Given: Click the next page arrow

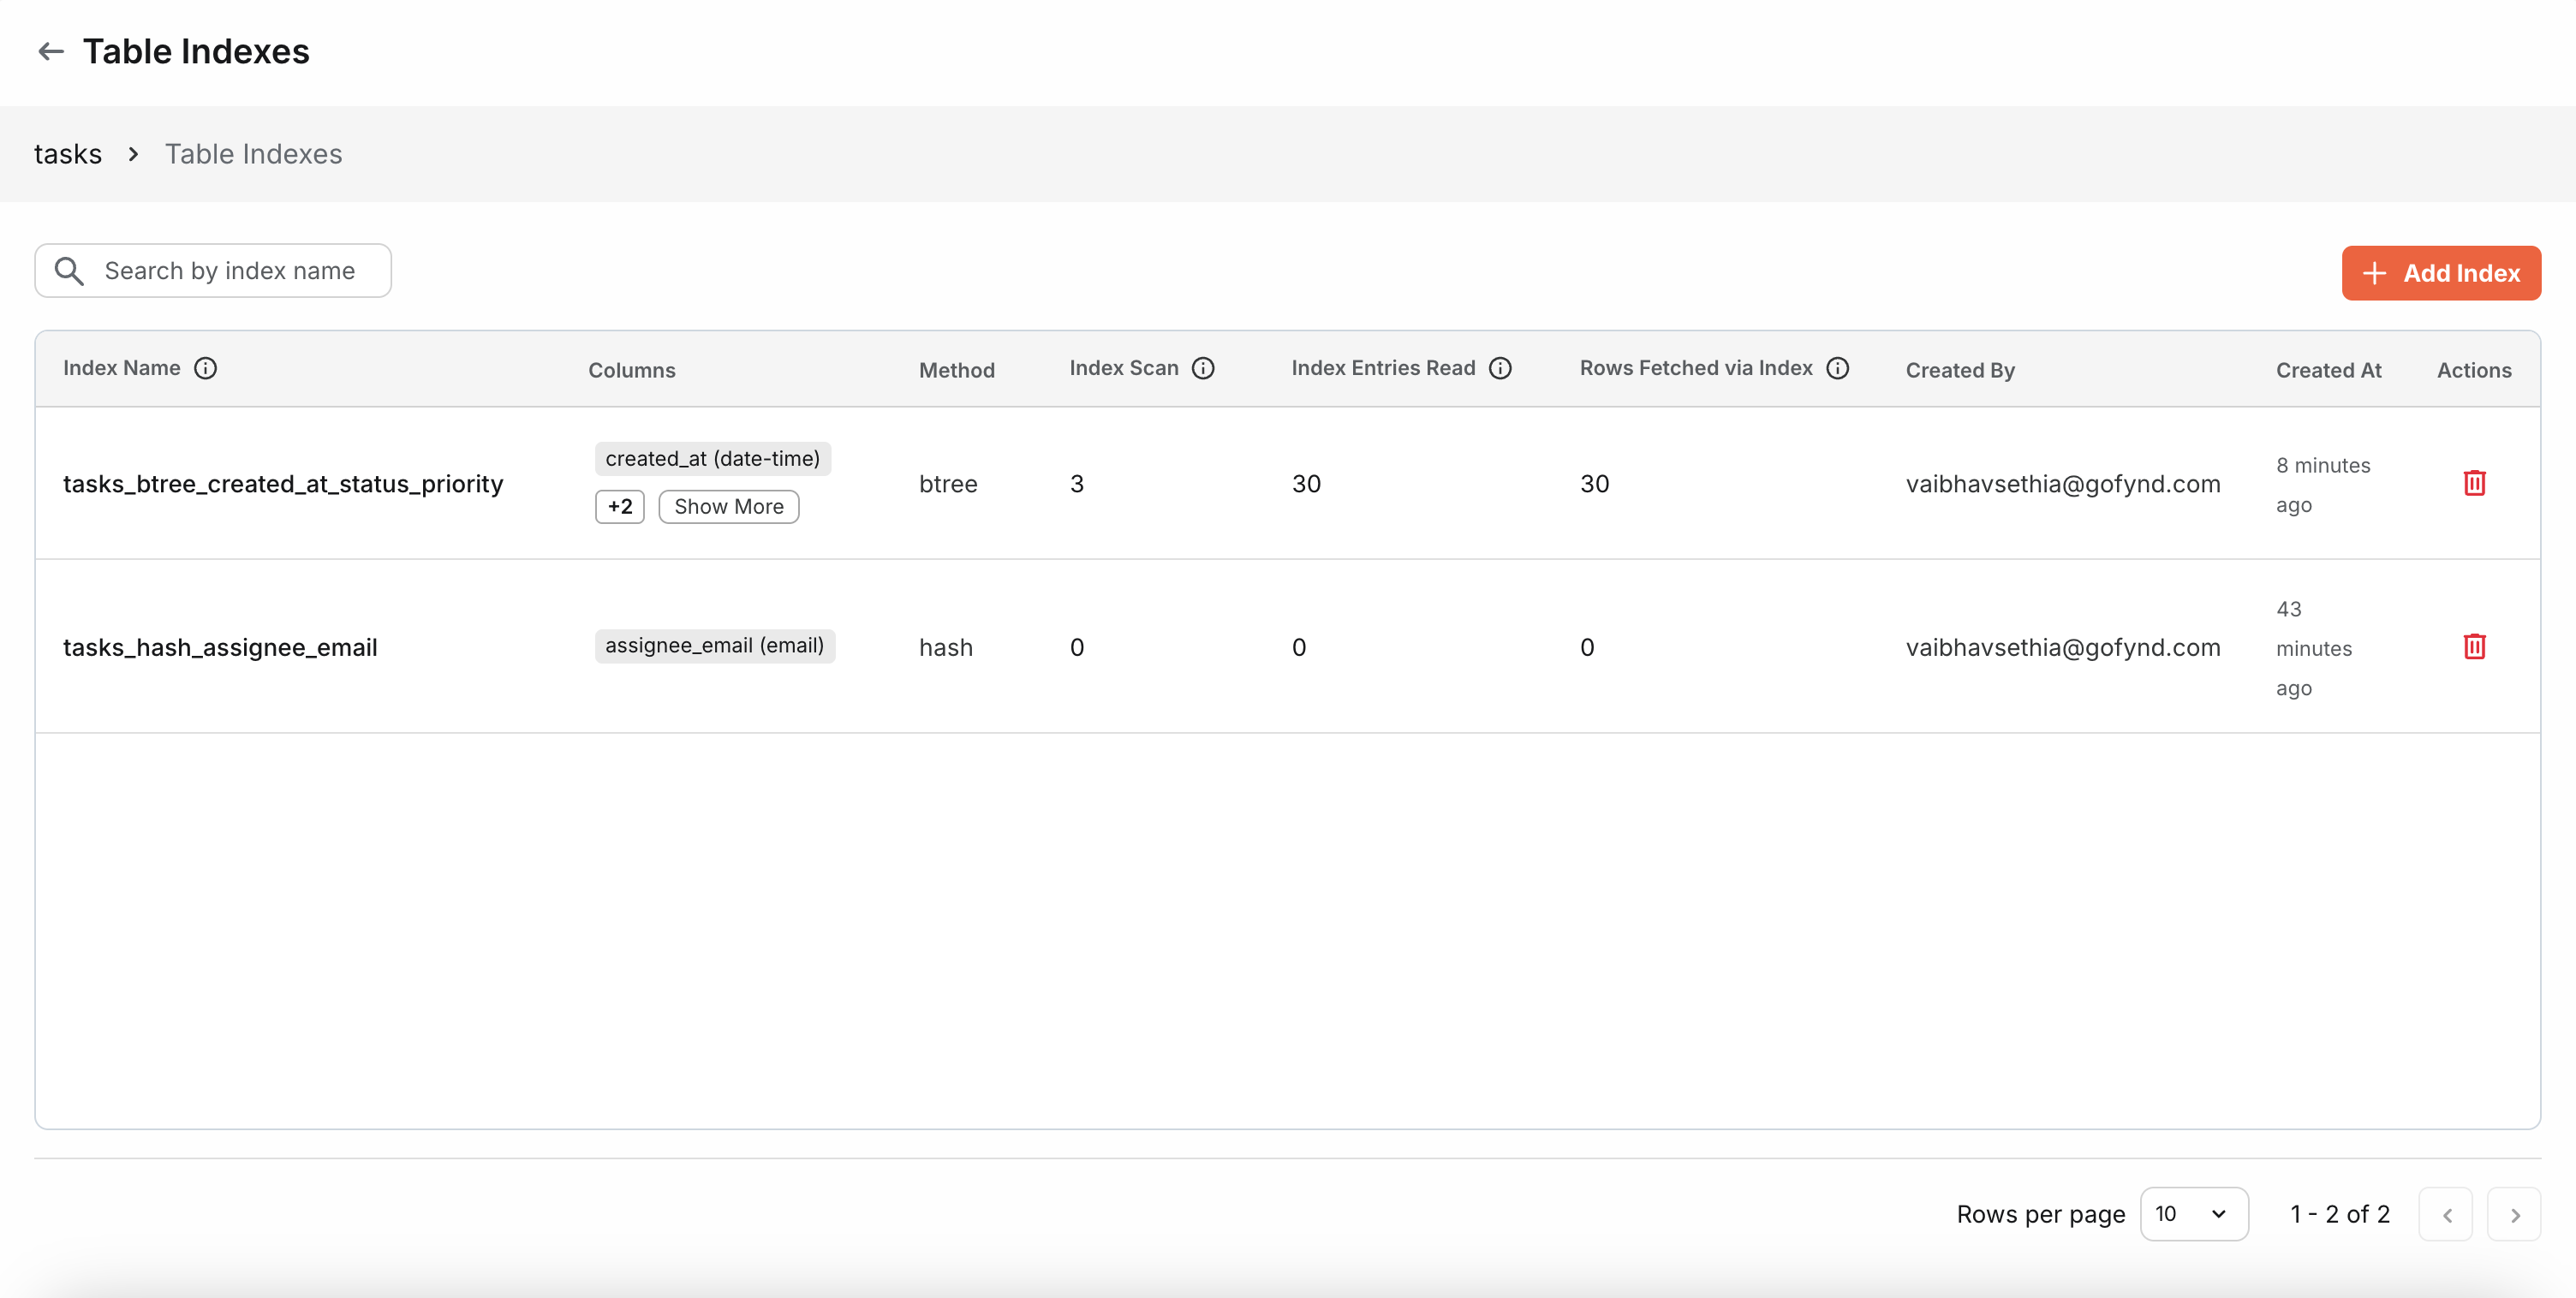Looking at the screenshot, I should click(x=2516, y=1214).
